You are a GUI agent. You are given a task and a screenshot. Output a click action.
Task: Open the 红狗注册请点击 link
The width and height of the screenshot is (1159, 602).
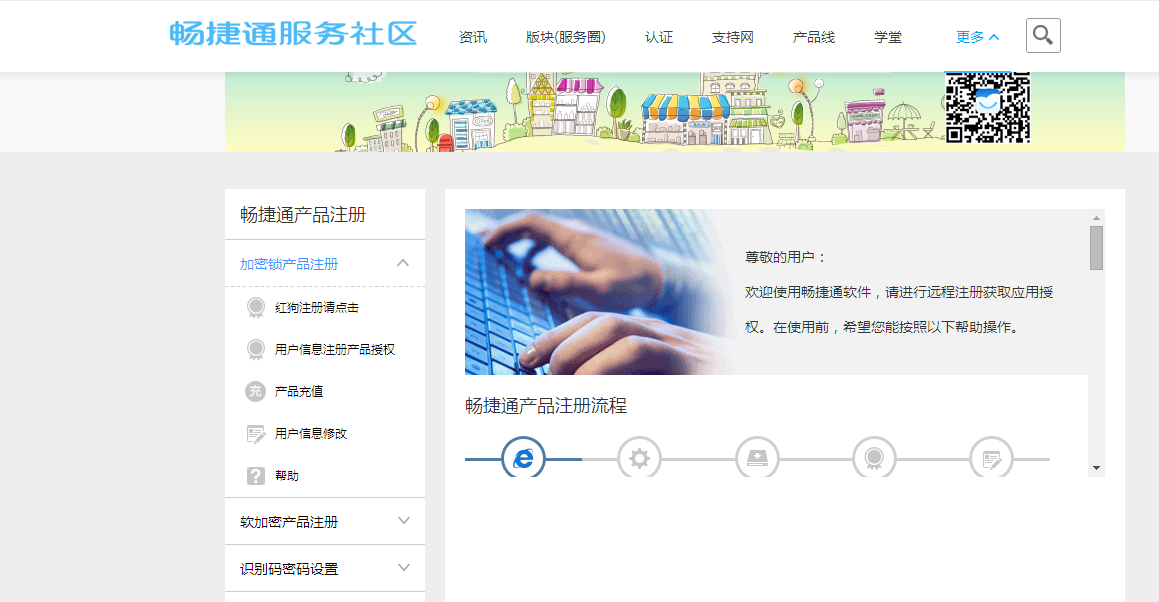316,308
